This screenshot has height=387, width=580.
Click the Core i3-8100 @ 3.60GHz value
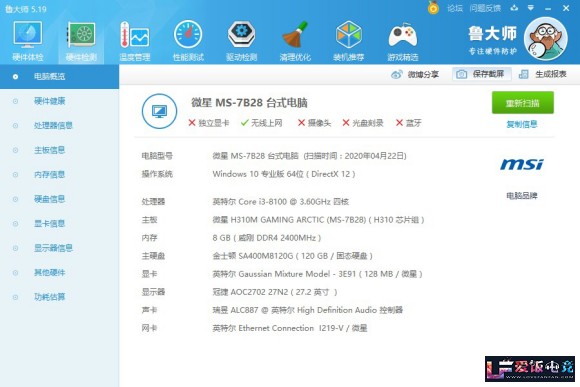[x=280, y=202]
